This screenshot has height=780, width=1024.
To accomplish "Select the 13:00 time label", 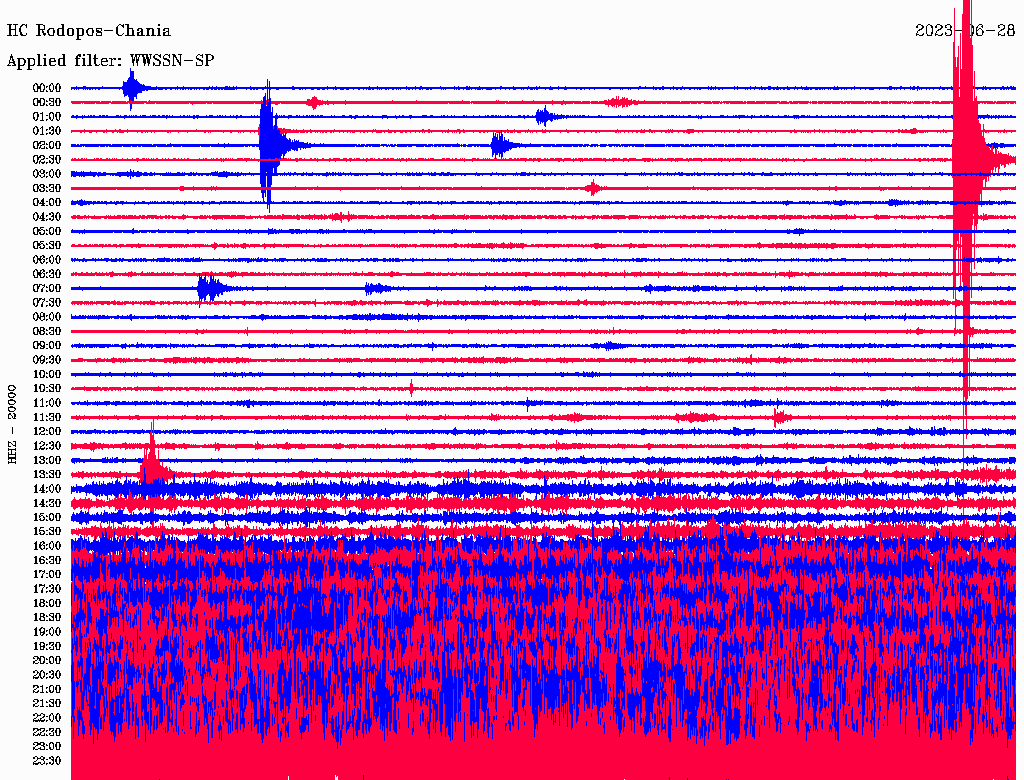I will (x=47, y=461).
